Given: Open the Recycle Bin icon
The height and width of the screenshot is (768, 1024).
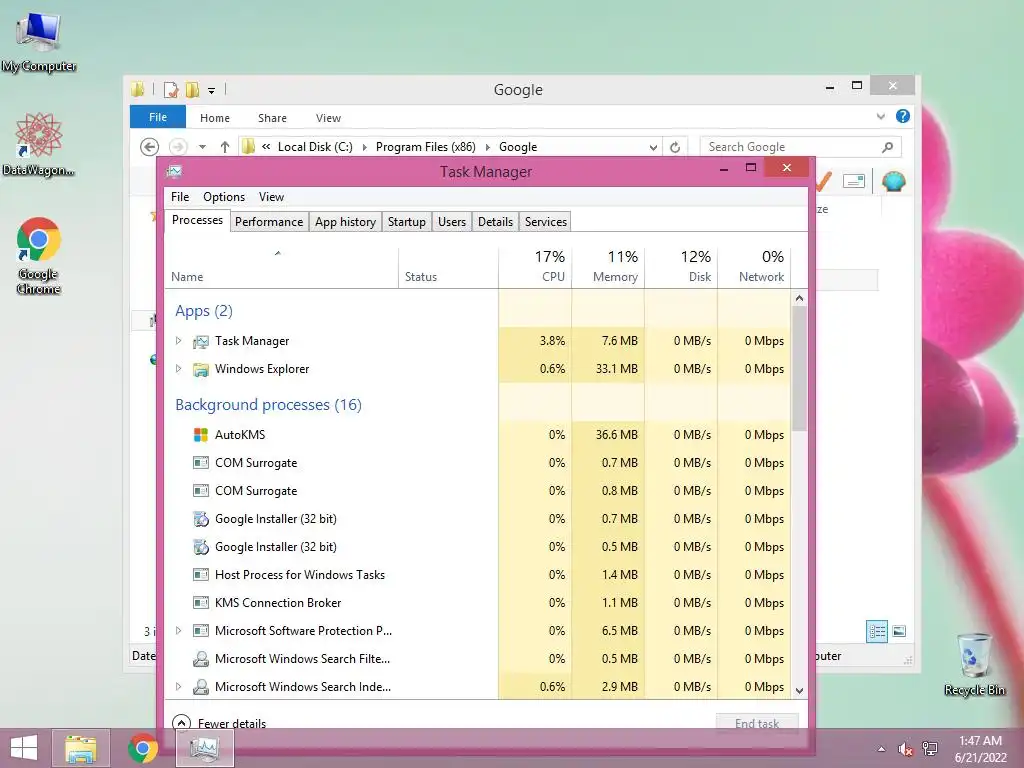Looking at the screenshot, I should 974,663.
